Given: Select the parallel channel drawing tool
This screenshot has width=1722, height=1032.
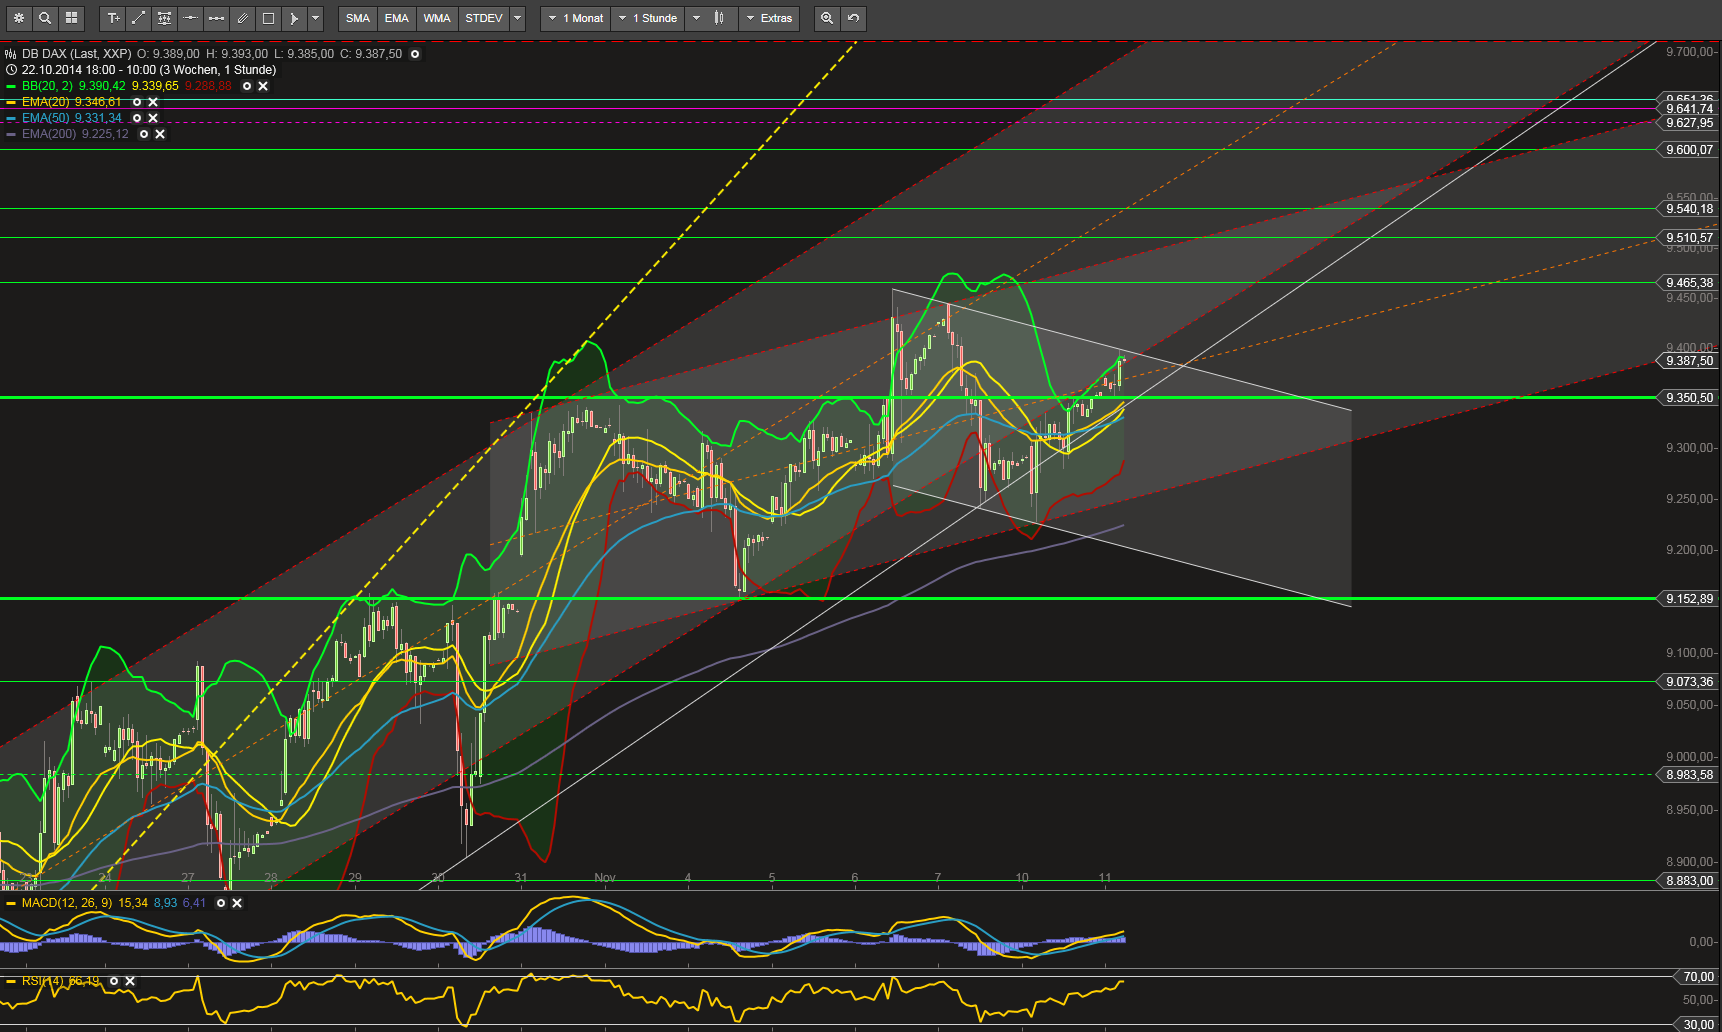Looking at the screenshot, I should coord(243,18).
